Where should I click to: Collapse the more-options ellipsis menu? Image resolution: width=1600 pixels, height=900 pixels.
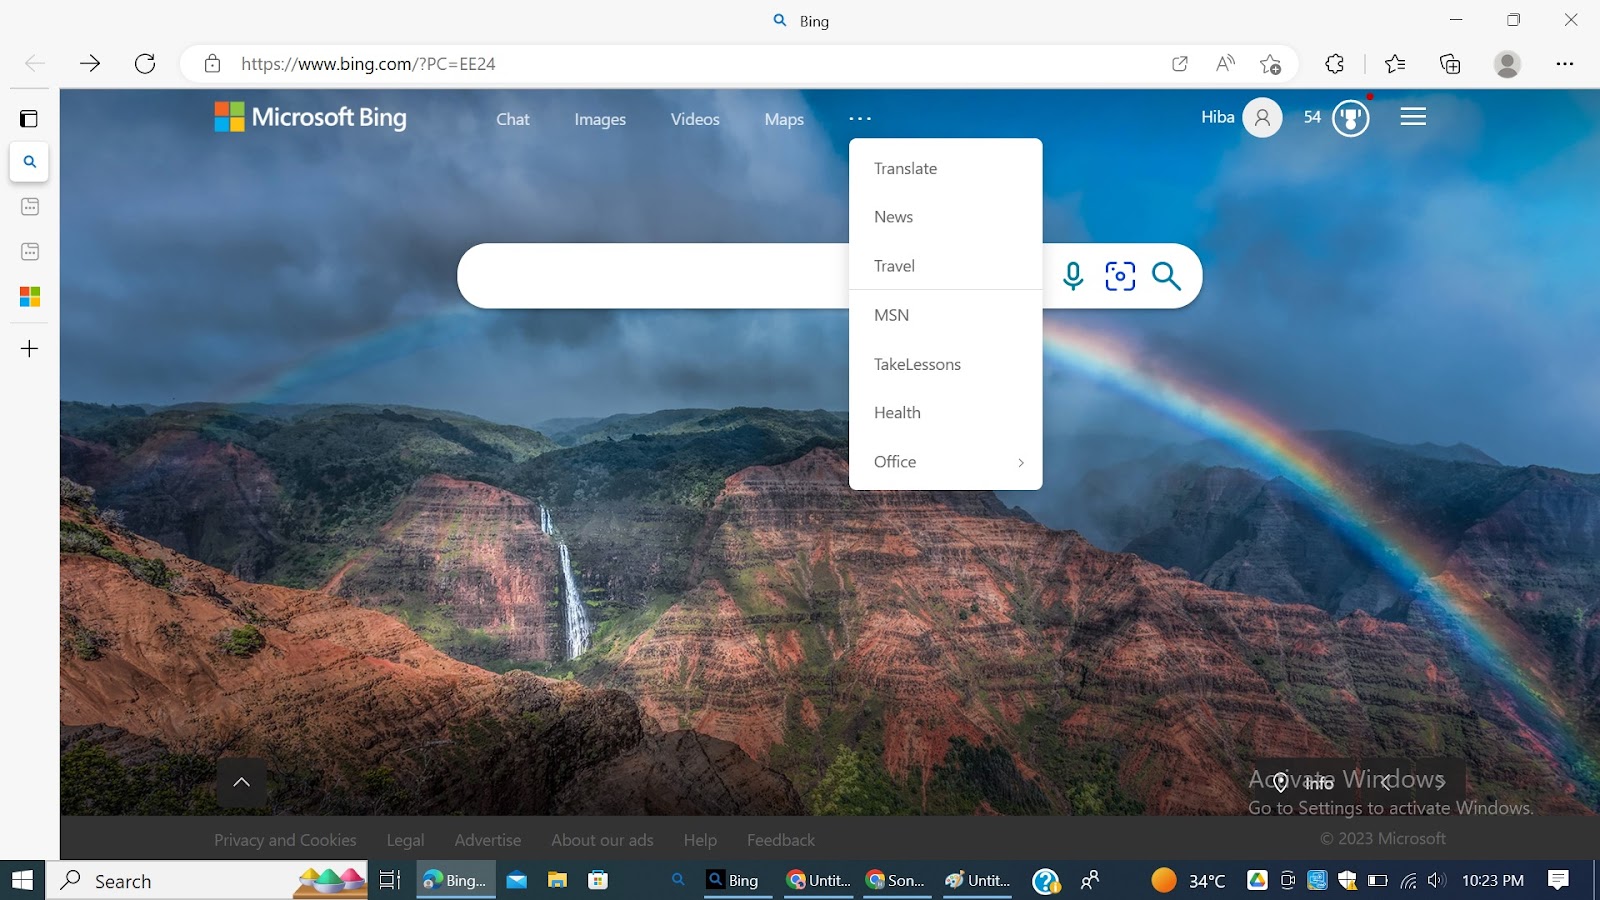(860, 118)
